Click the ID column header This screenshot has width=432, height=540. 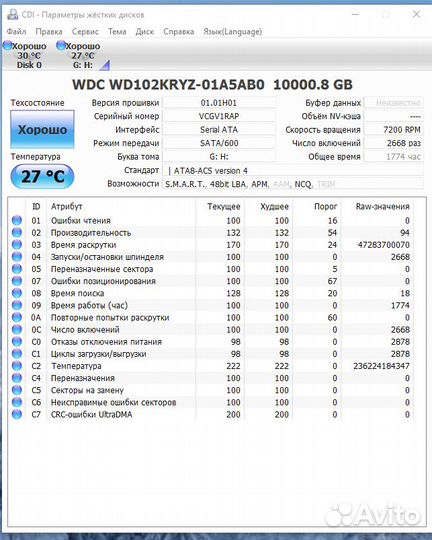(36, 206)
